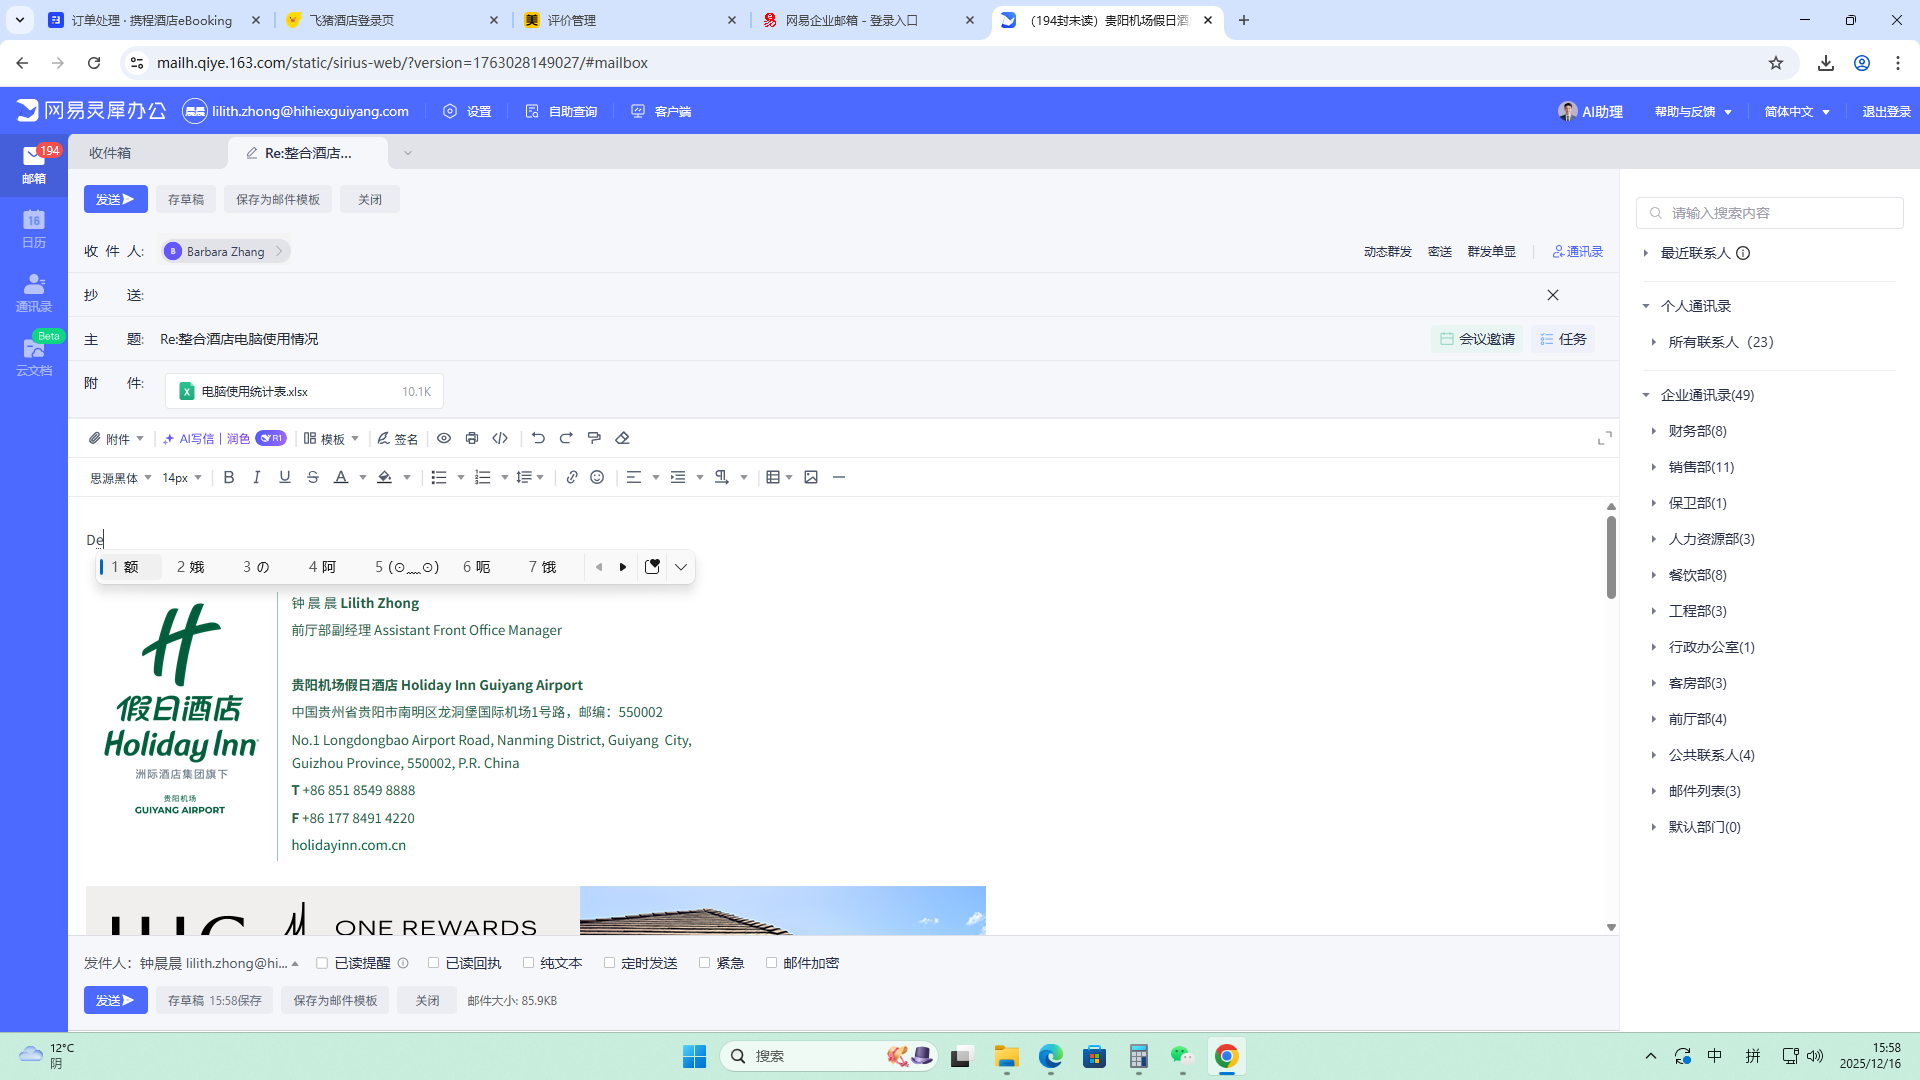This screenshot has width=1920, height=1080.
Task: Click the top 发送 send button
Action: tap(115, 199)
